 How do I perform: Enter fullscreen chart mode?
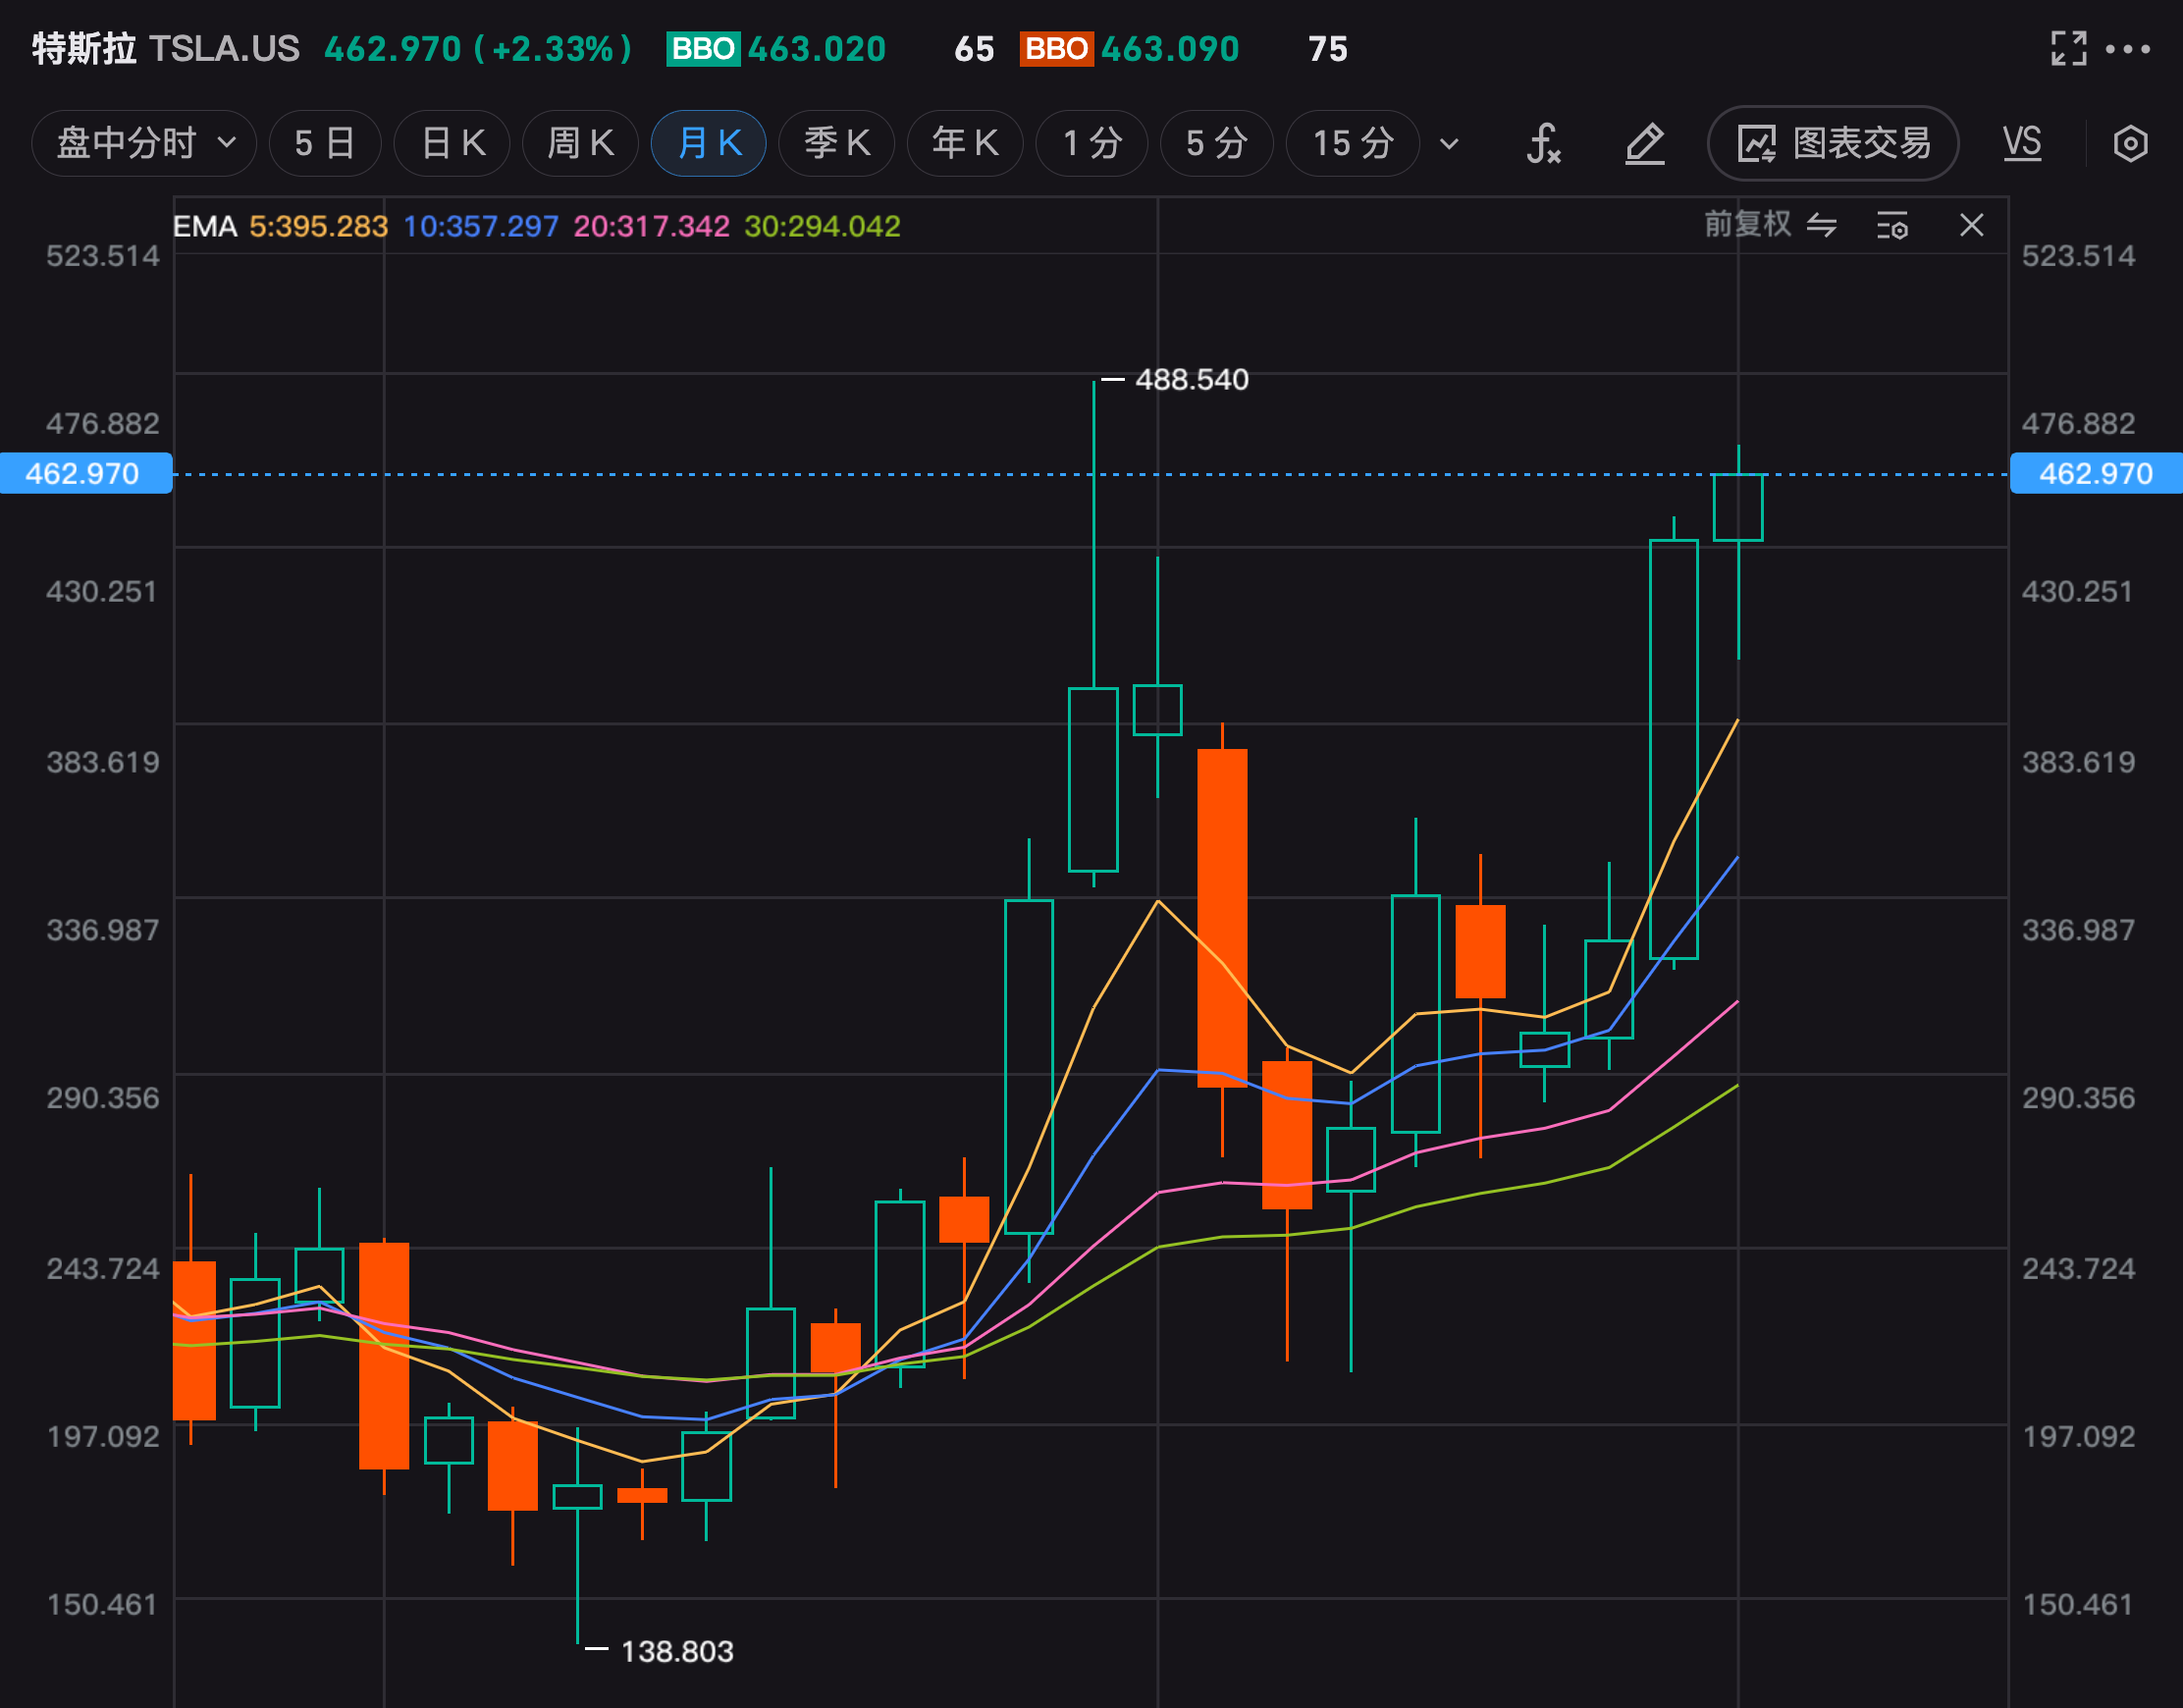point(2068,48)
